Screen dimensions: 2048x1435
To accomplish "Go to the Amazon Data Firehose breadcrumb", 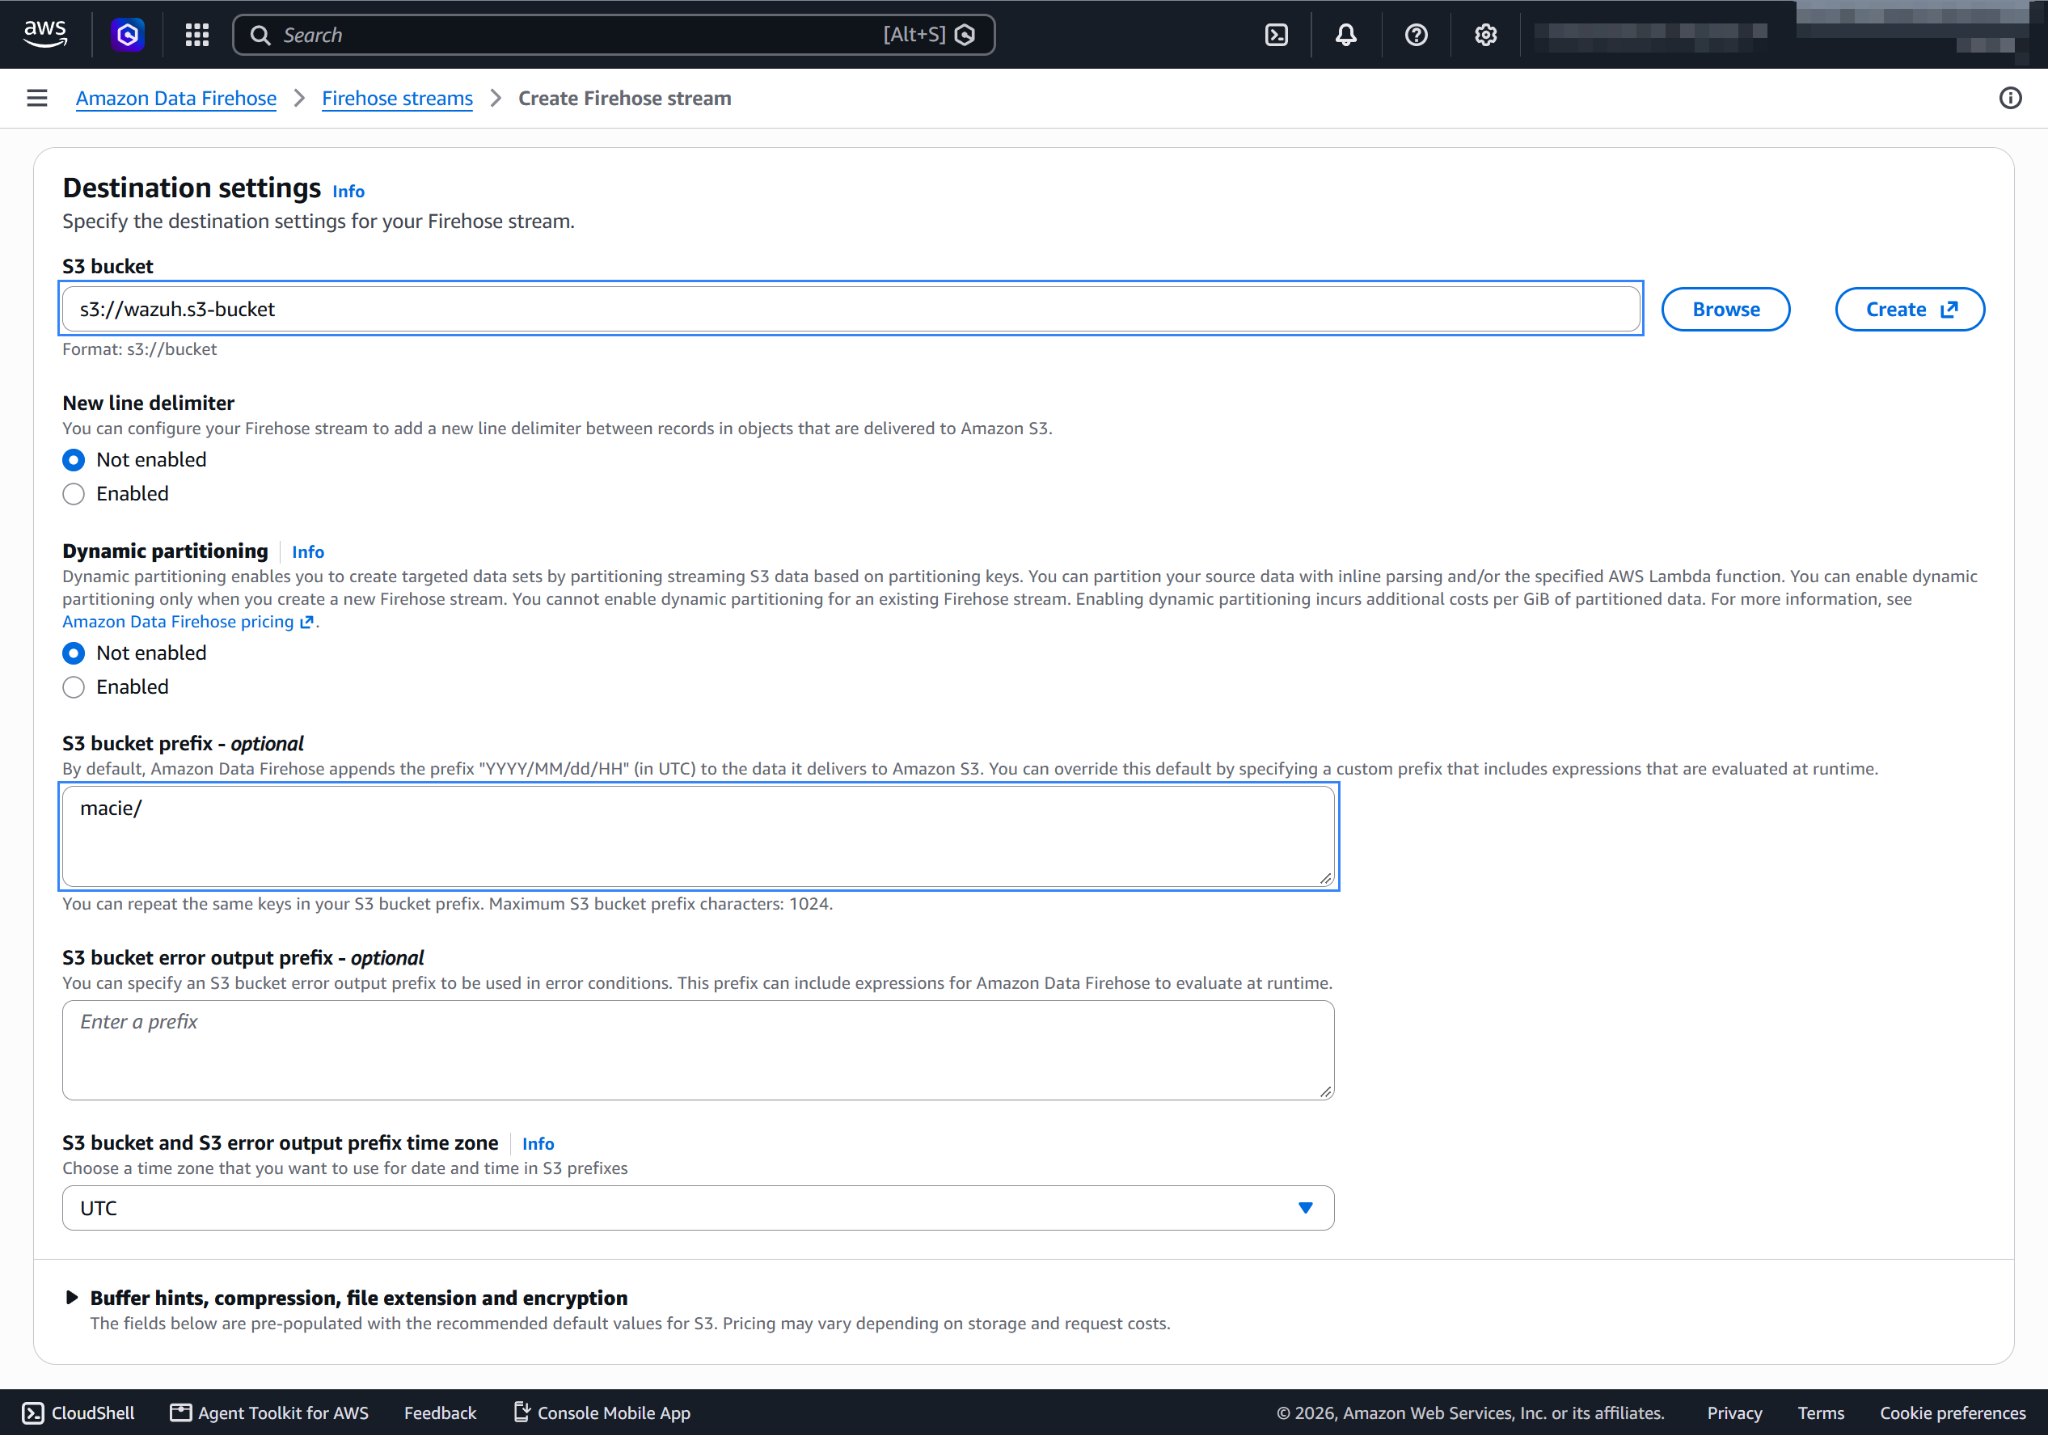I will click(x=176, y=98).
